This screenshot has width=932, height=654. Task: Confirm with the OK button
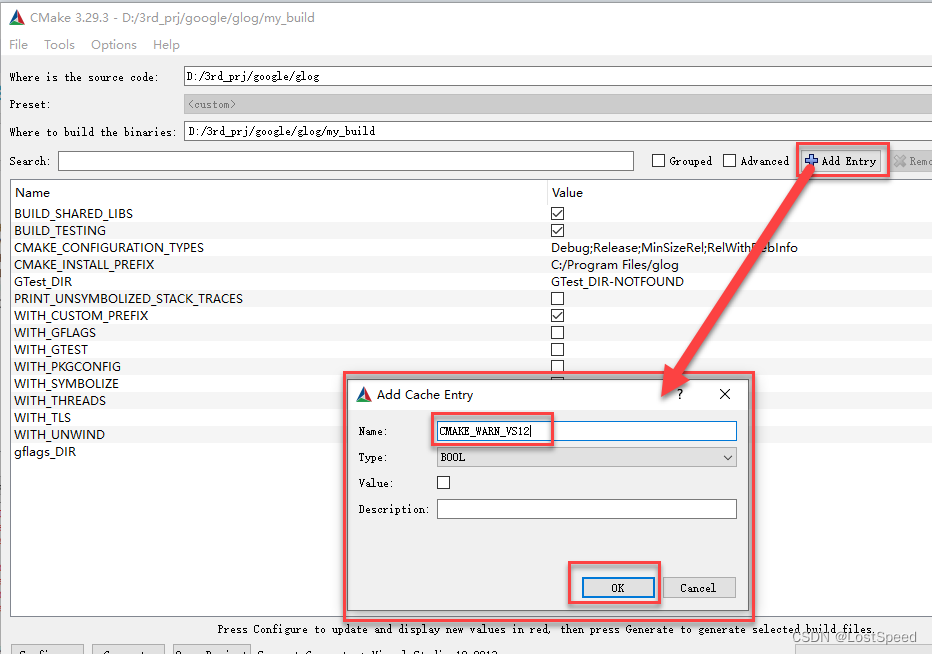point(618,587)
